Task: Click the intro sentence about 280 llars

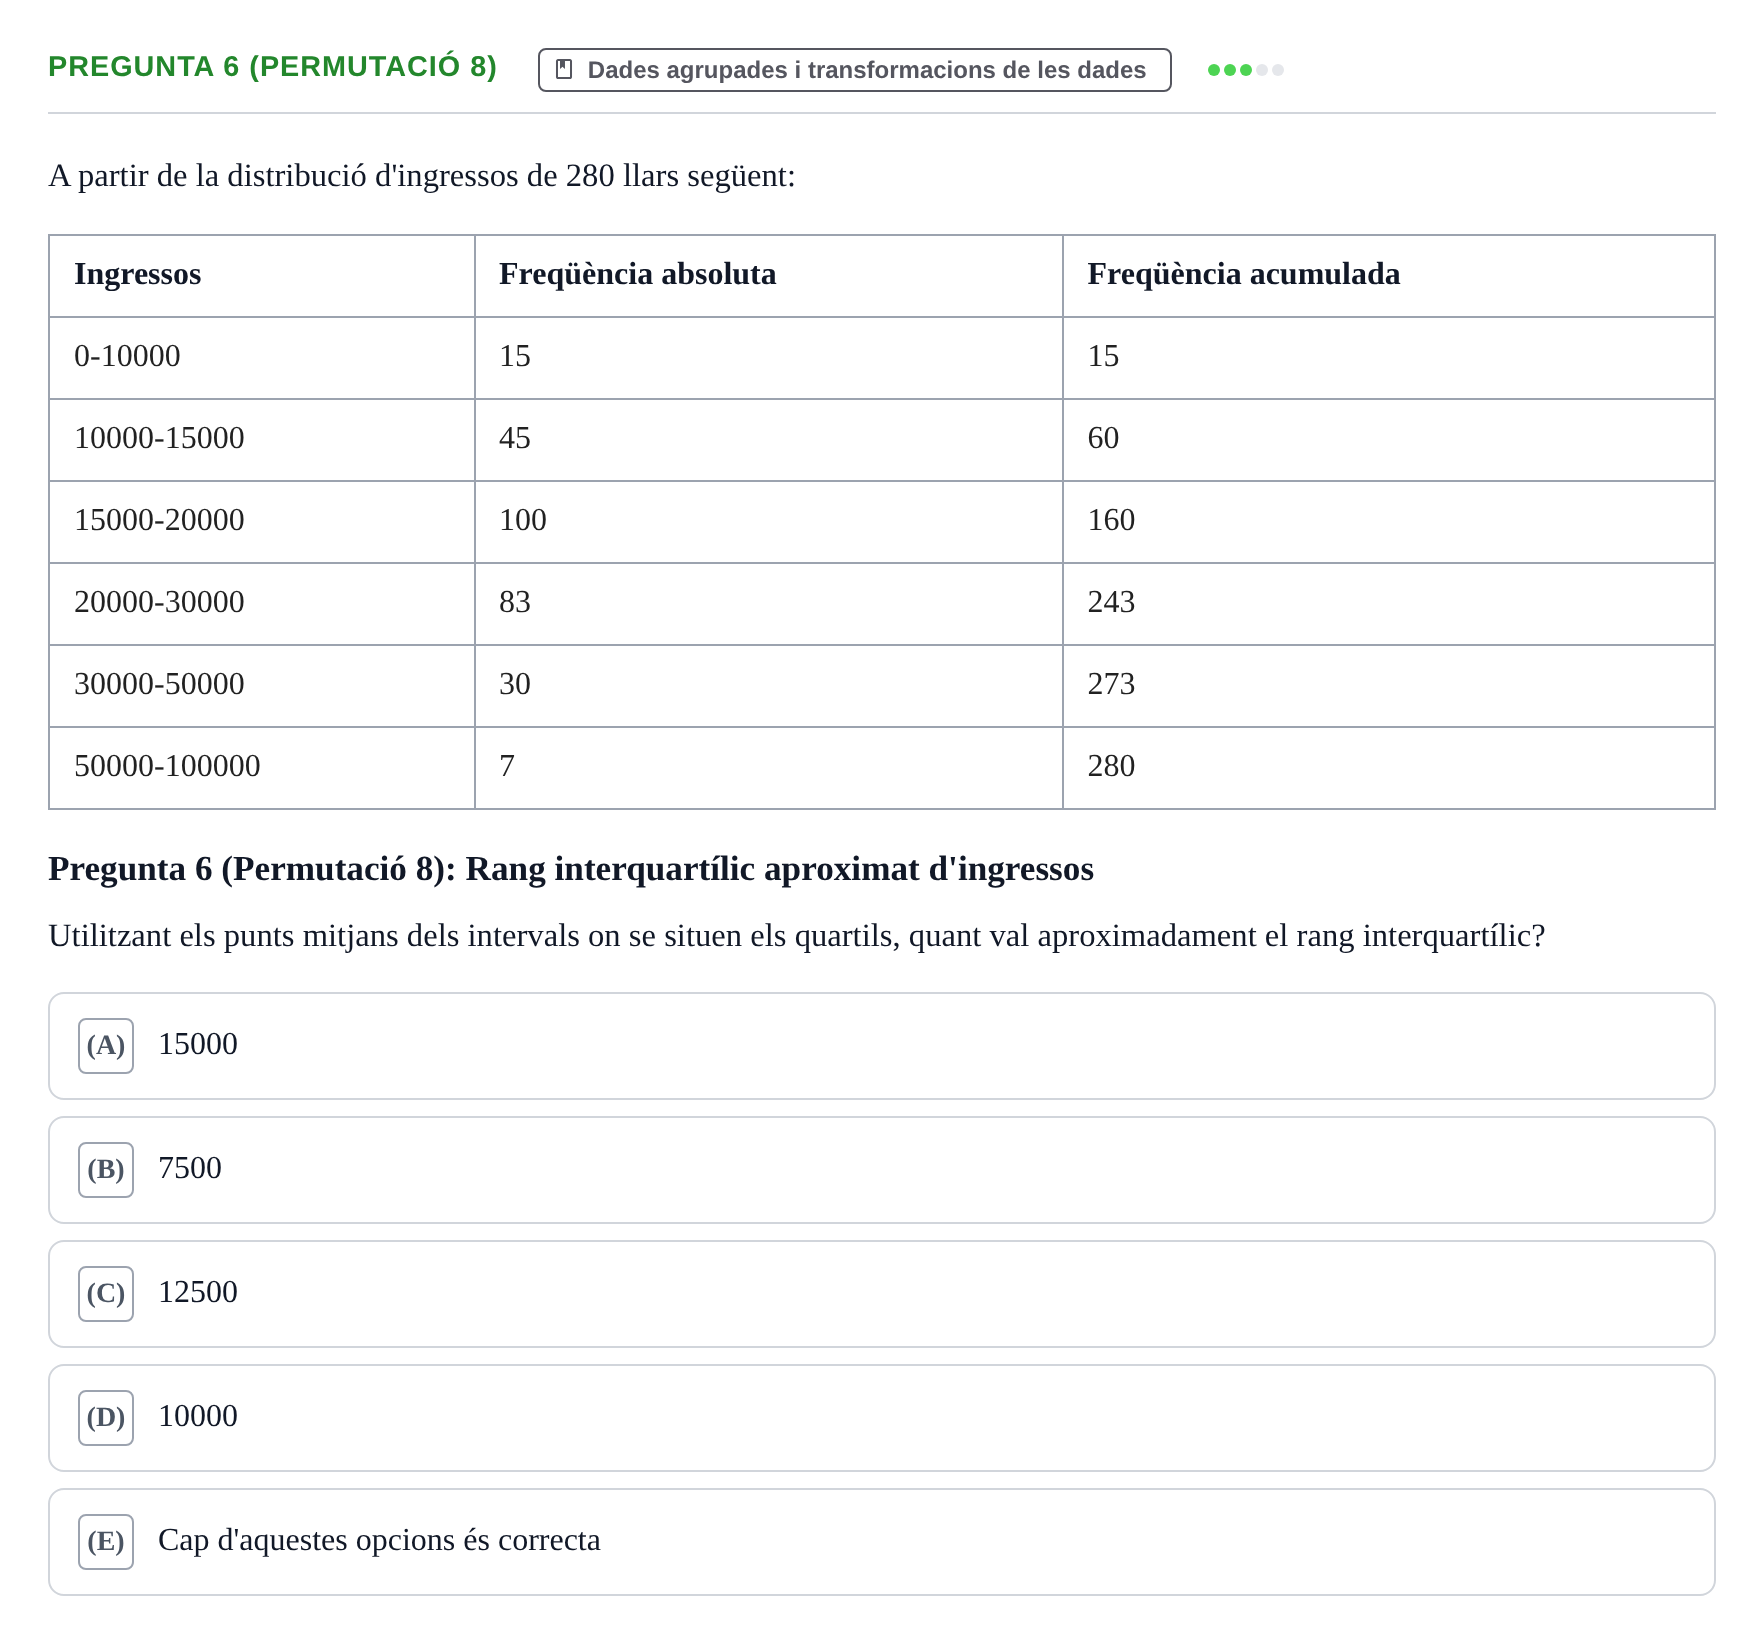Action: pos(422,176)
